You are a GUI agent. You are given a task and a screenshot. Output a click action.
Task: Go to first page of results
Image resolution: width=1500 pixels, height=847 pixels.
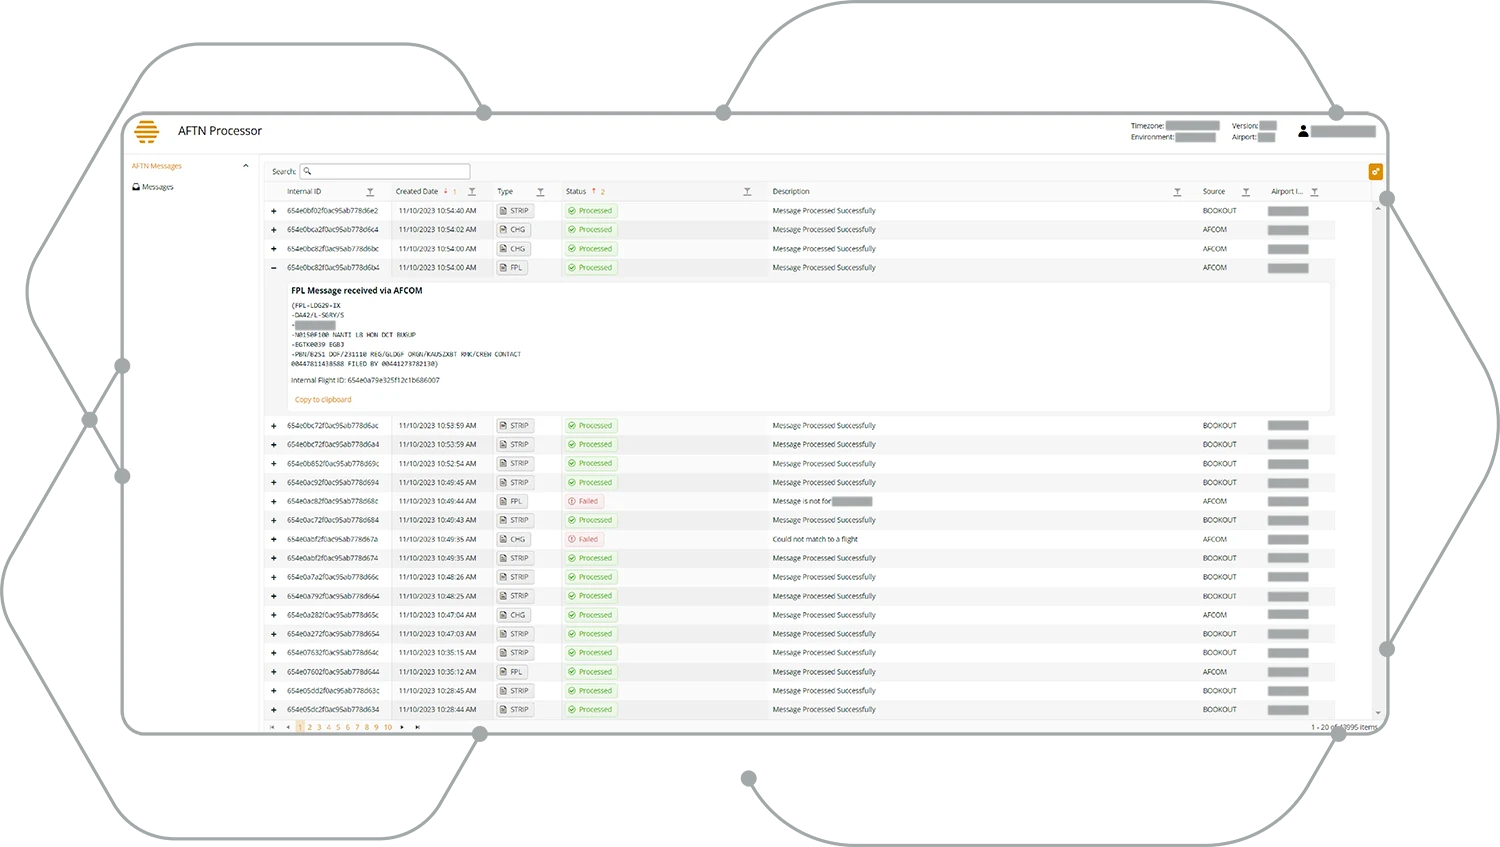tap(272, 727)
